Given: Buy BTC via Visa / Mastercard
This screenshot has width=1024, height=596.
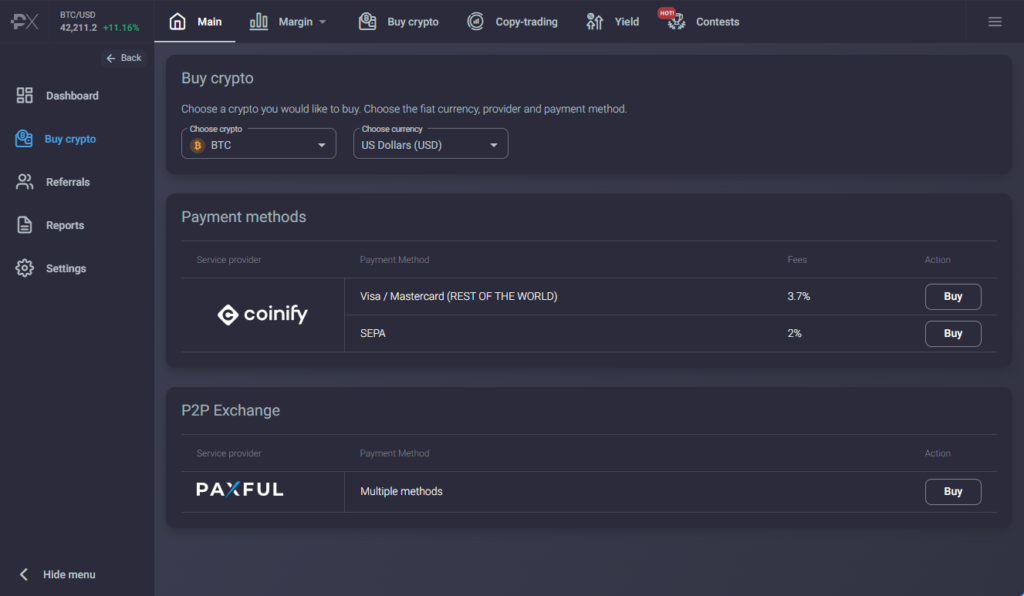Looking at the screenshot, I should [952, 296].
